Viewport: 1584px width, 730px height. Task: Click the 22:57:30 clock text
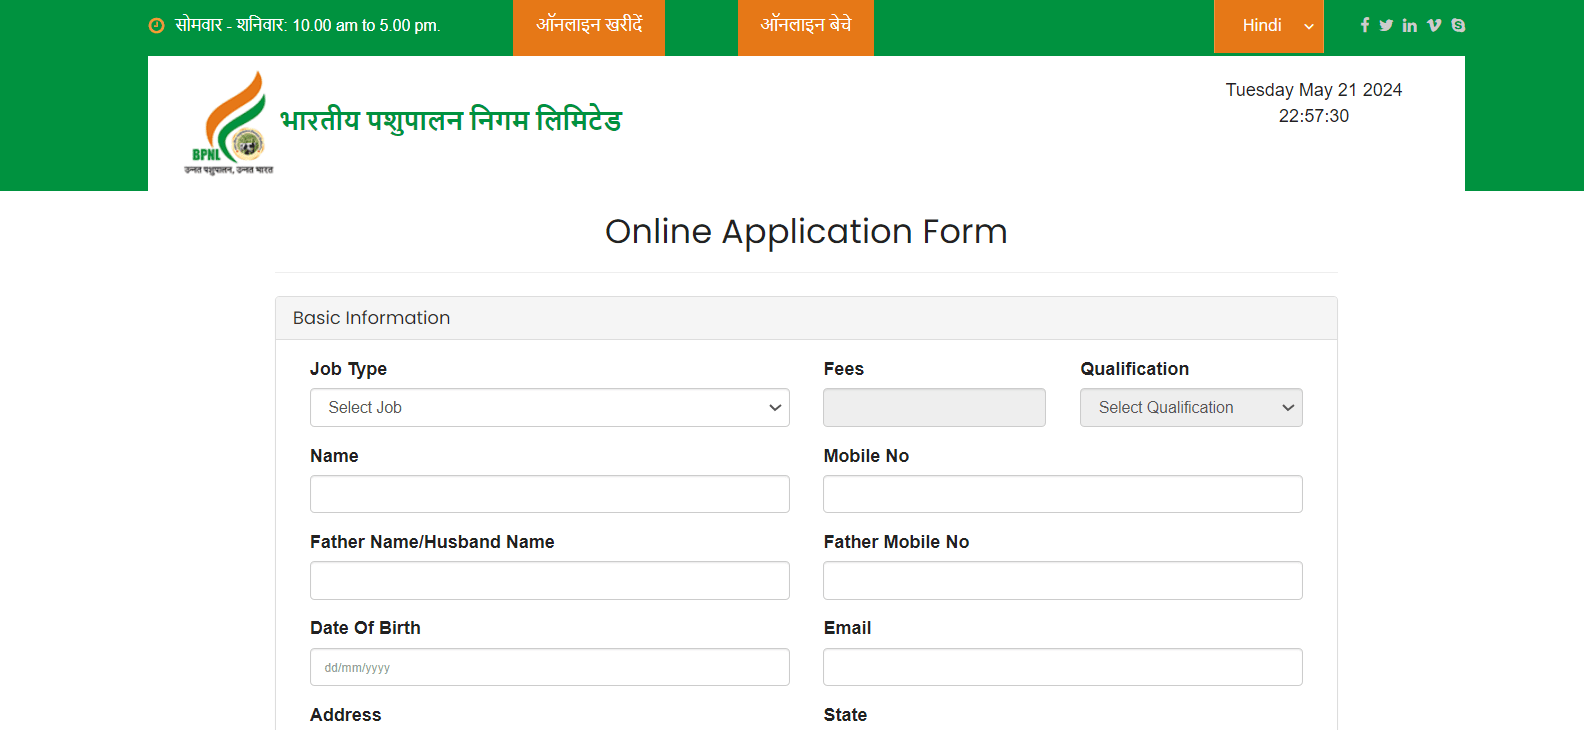[1314, 116]
